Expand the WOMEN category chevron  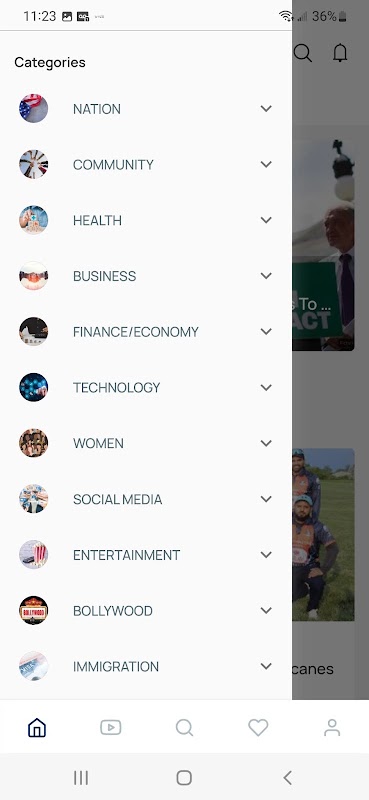click(266, 443)
